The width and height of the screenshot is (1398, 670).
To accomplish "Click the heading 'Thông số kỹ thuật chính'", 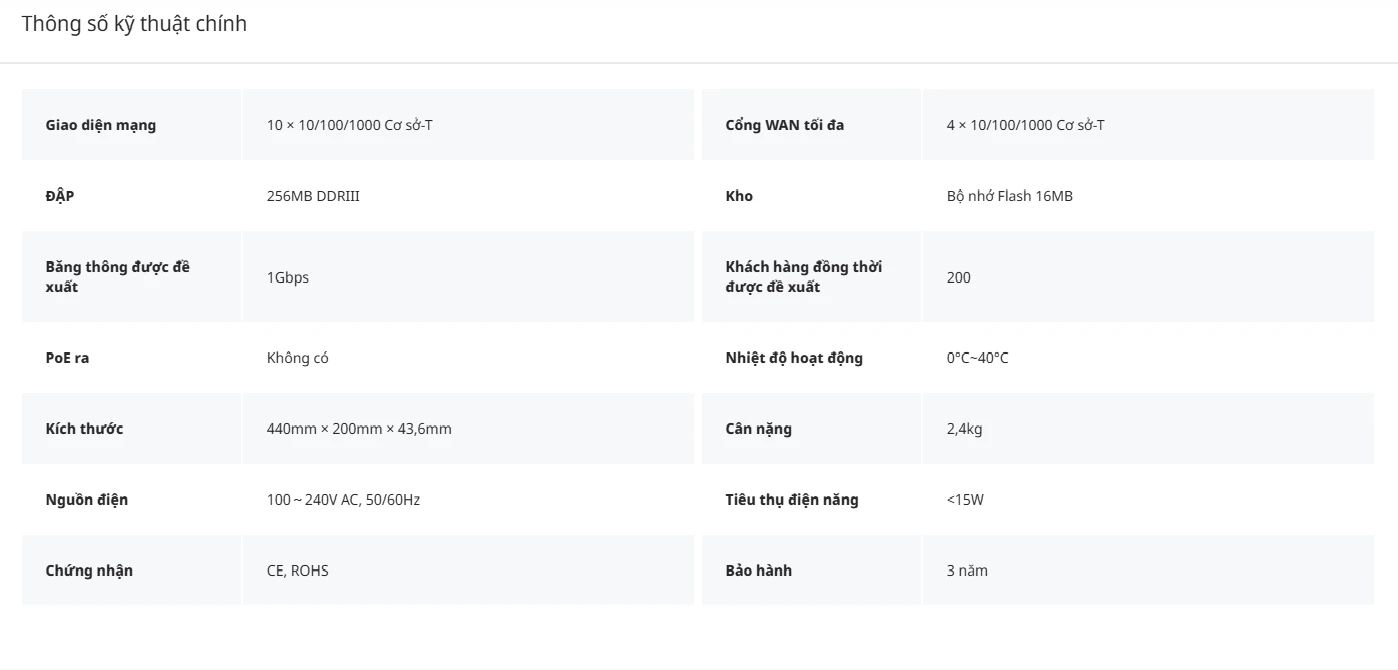I will (134, 24).
